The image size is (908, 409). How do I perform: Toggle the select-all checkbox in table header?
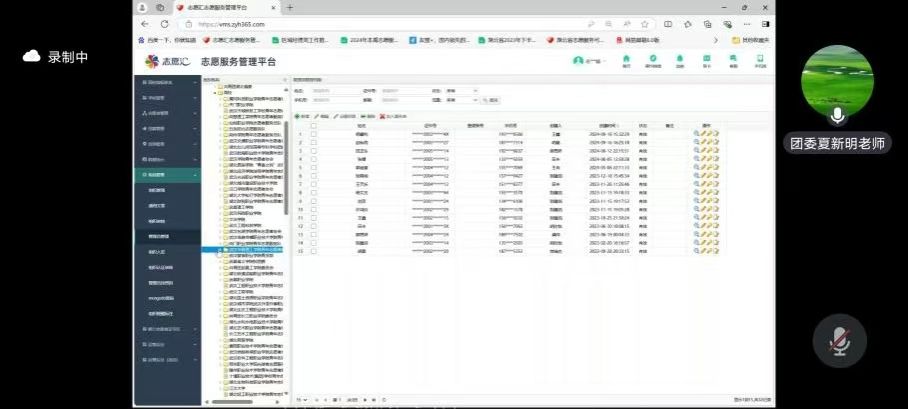click(314, 125)
